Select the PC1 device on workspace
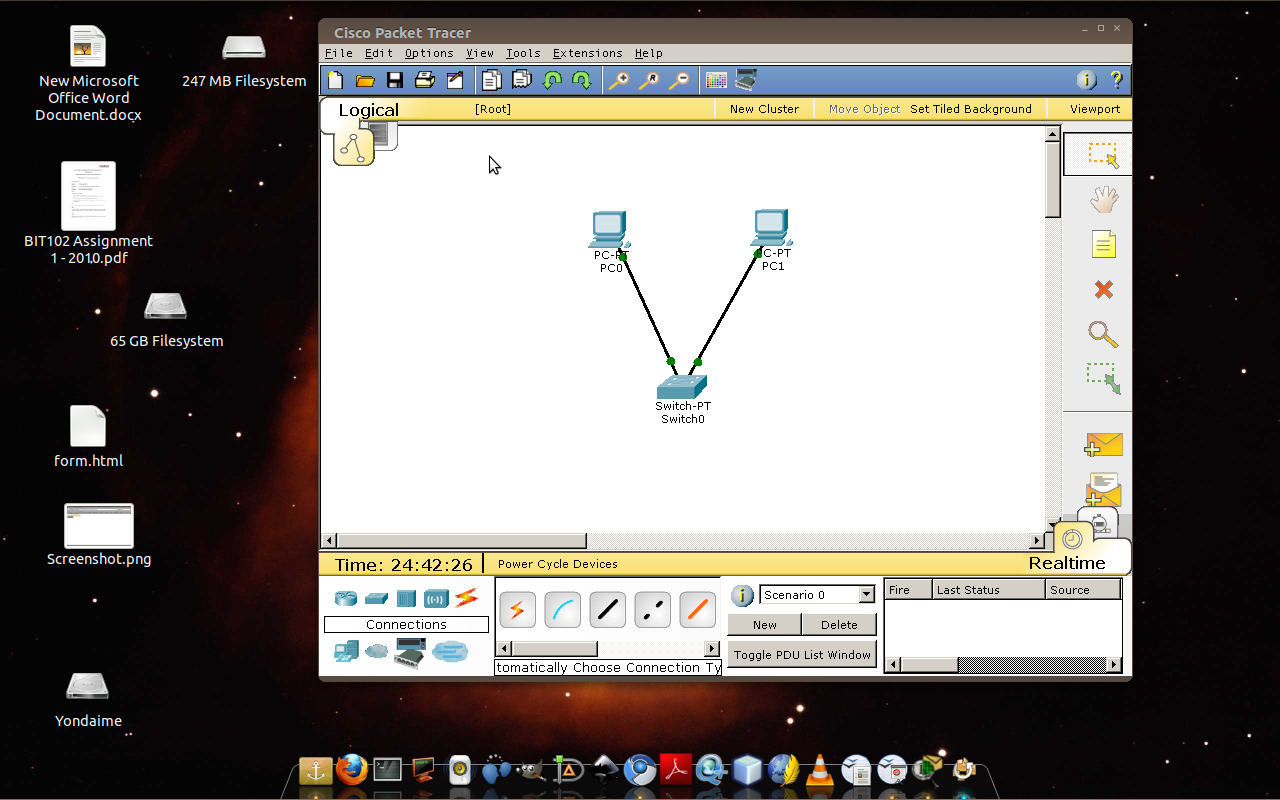The image size is (1280, 800). click(771, 228)
